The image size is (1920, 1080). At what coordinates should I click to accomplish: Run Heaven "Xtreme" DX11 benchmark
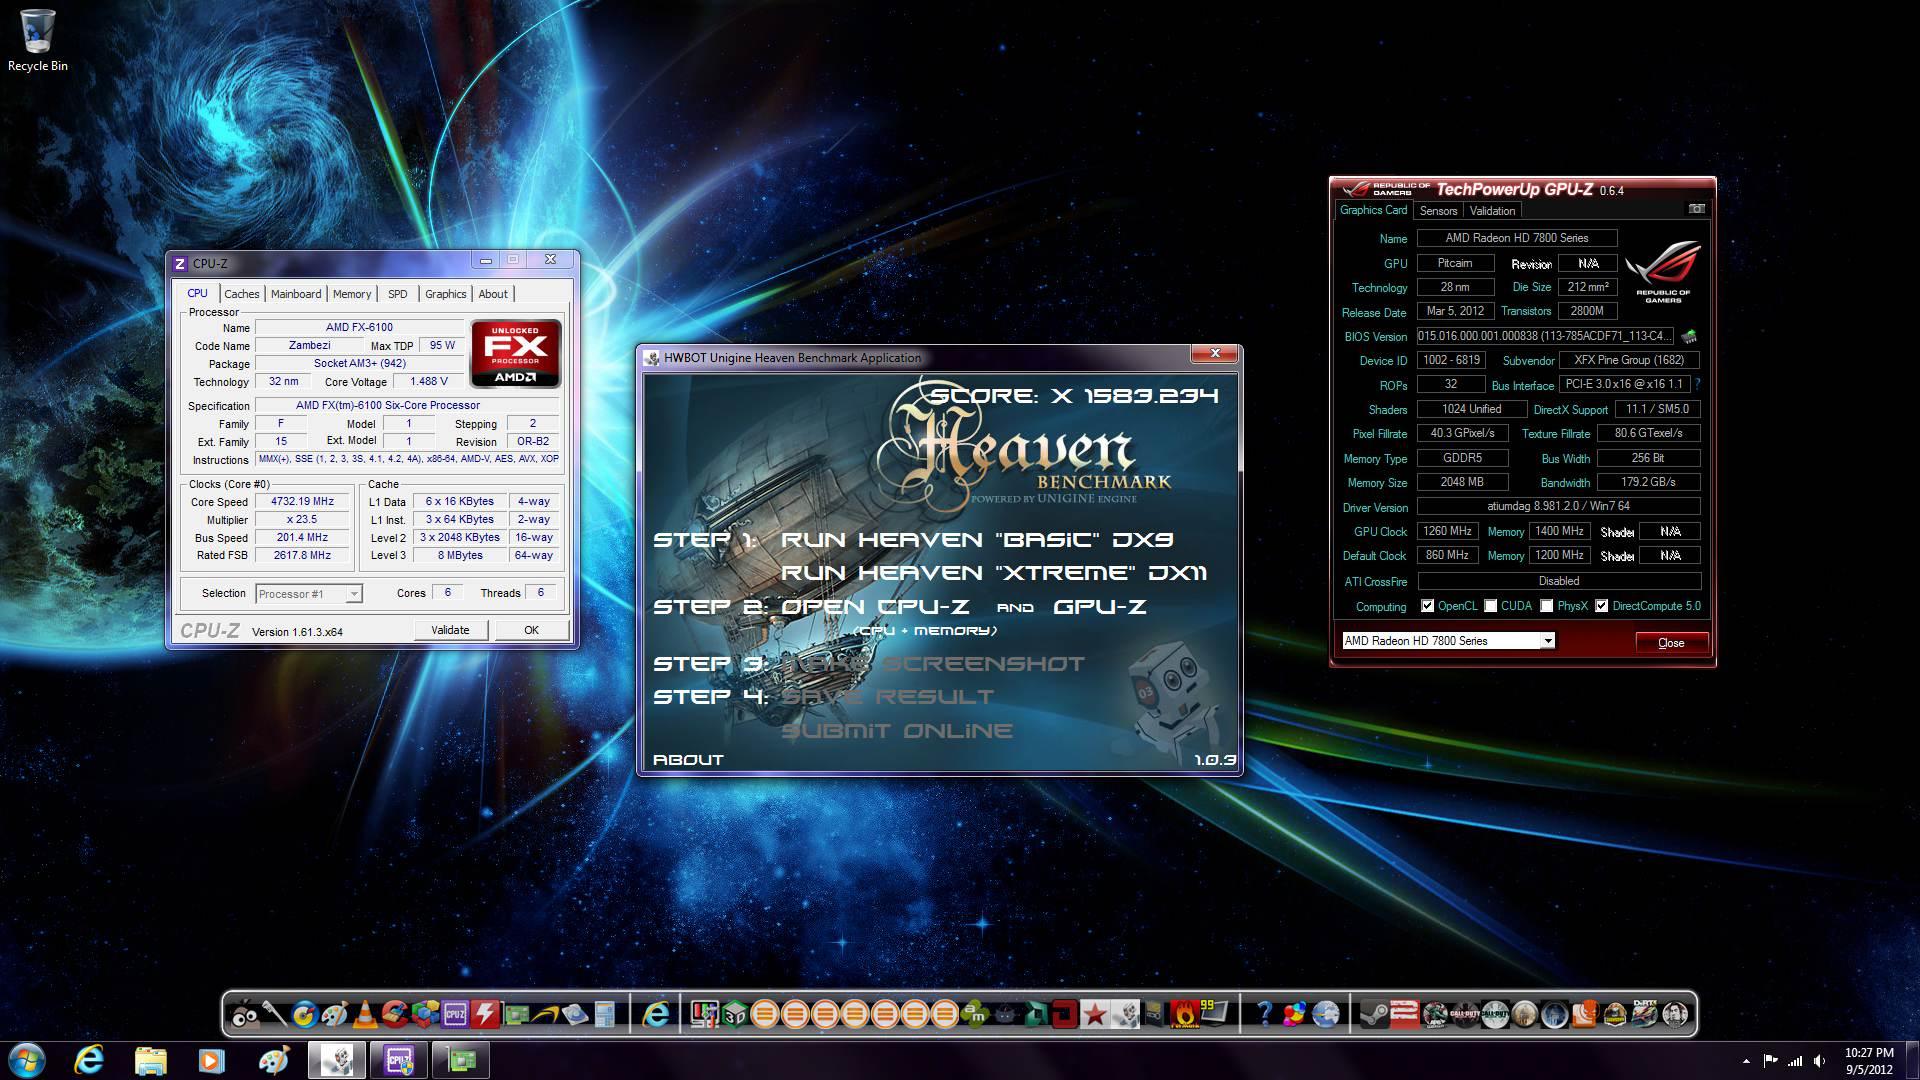tap(994, 573)
